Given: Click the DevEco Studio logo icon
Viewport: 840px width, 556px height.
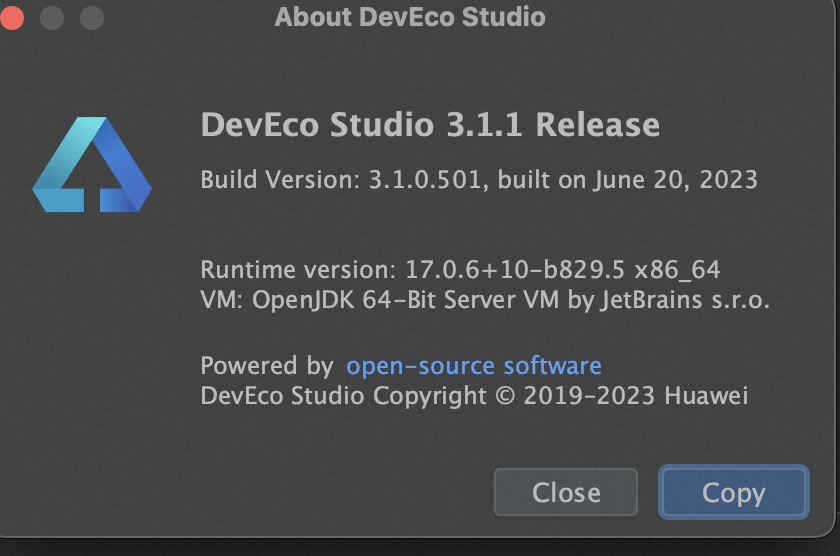Looking at the screenshot, I should tap(92, 164).
